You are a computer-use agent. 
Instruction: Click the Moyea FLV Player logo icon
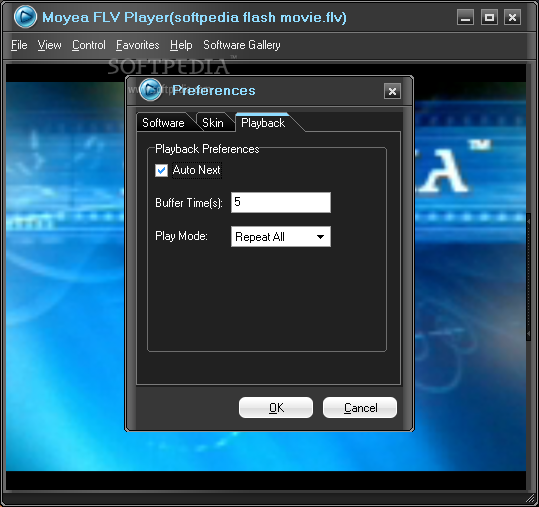click(x=25, y=16)
